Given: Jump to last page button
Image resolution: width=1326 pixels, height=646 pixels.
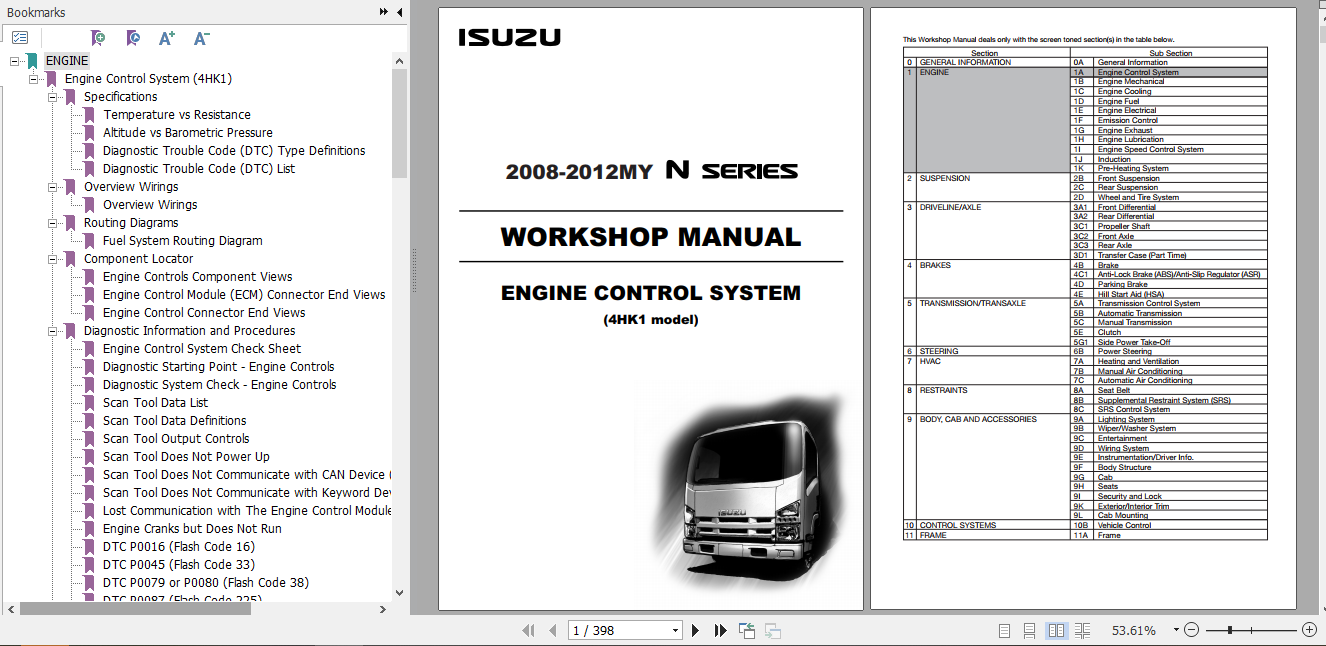Looking at the screenshot, I should (720, 630).
